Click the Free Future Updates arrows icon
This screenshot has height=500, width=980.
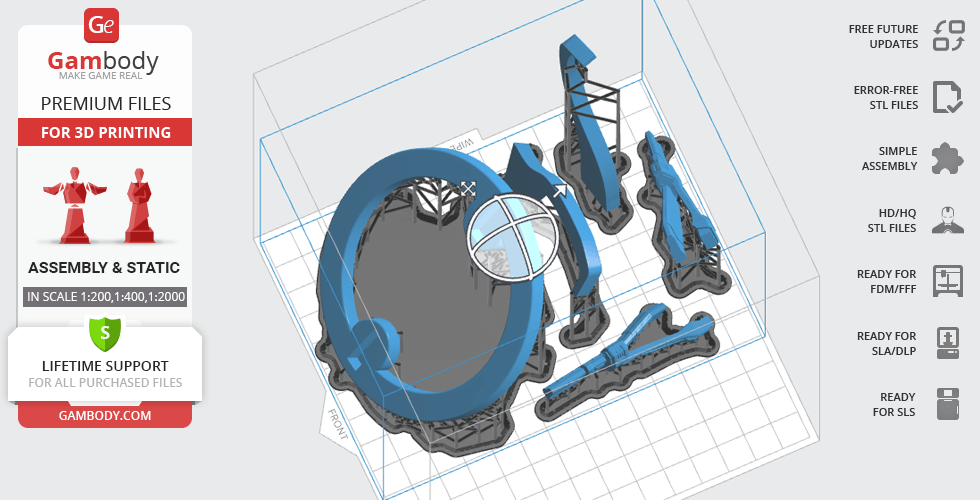[x=947, y=36]
